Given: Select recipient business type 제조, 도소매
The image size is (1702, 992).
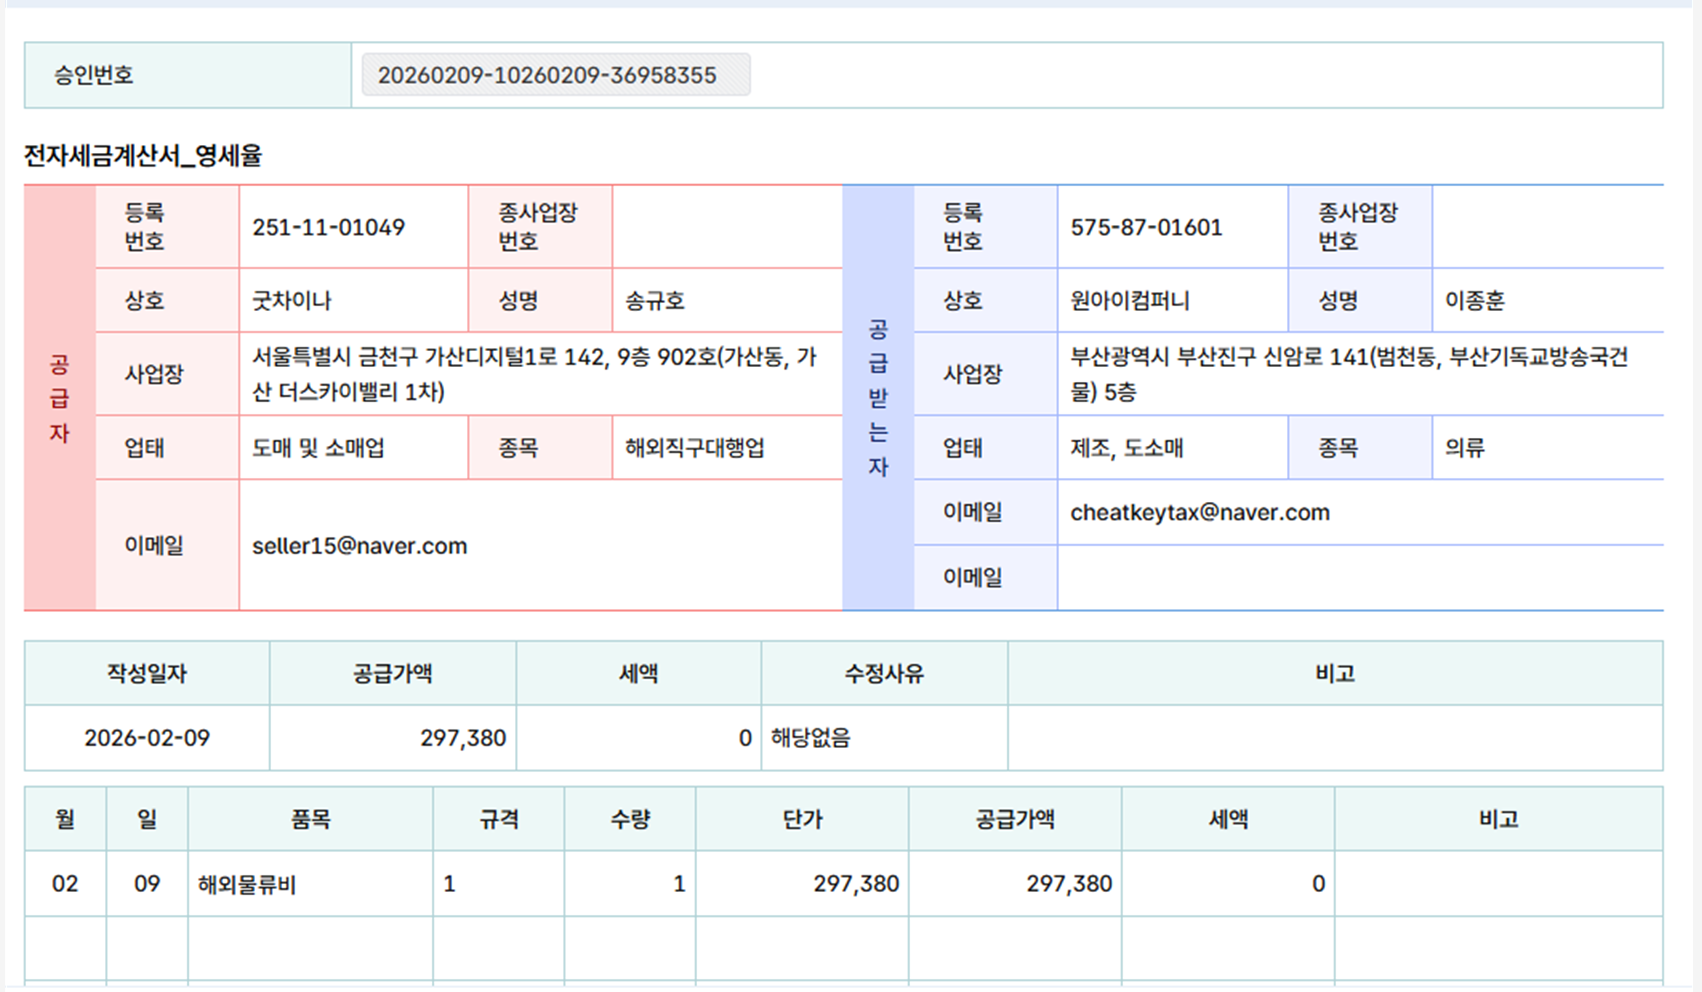Looking at the screenshot, I should (x=1126, y=448).
